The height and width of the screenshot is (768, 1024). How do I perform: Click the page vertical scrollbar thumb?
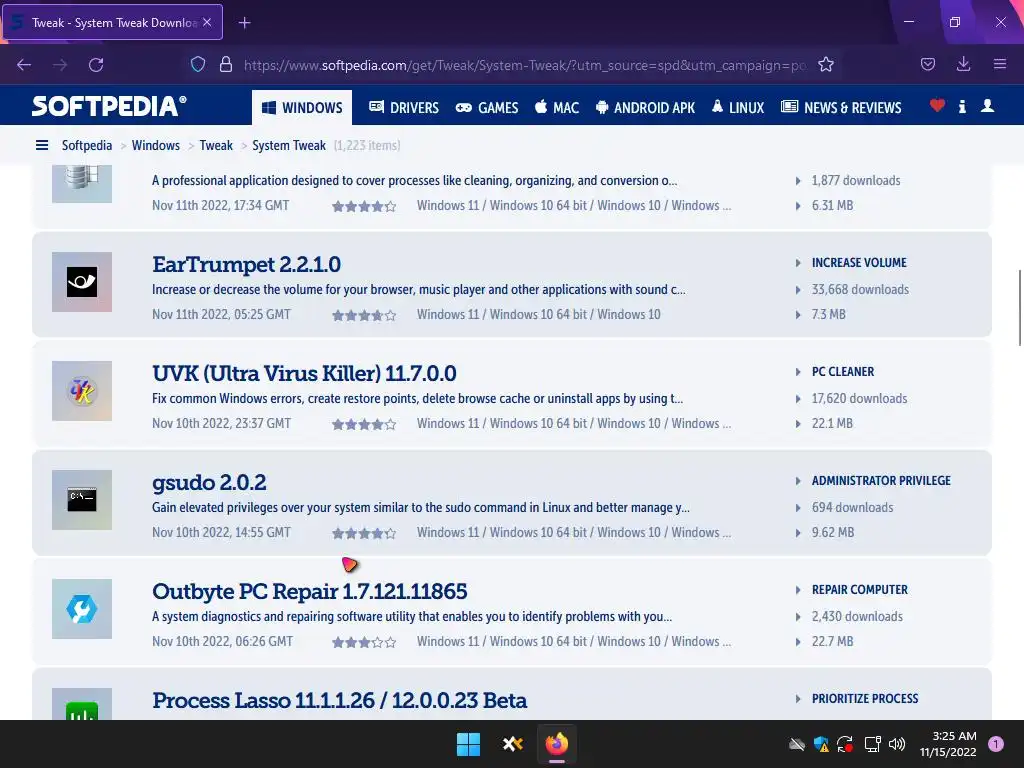1019,307
